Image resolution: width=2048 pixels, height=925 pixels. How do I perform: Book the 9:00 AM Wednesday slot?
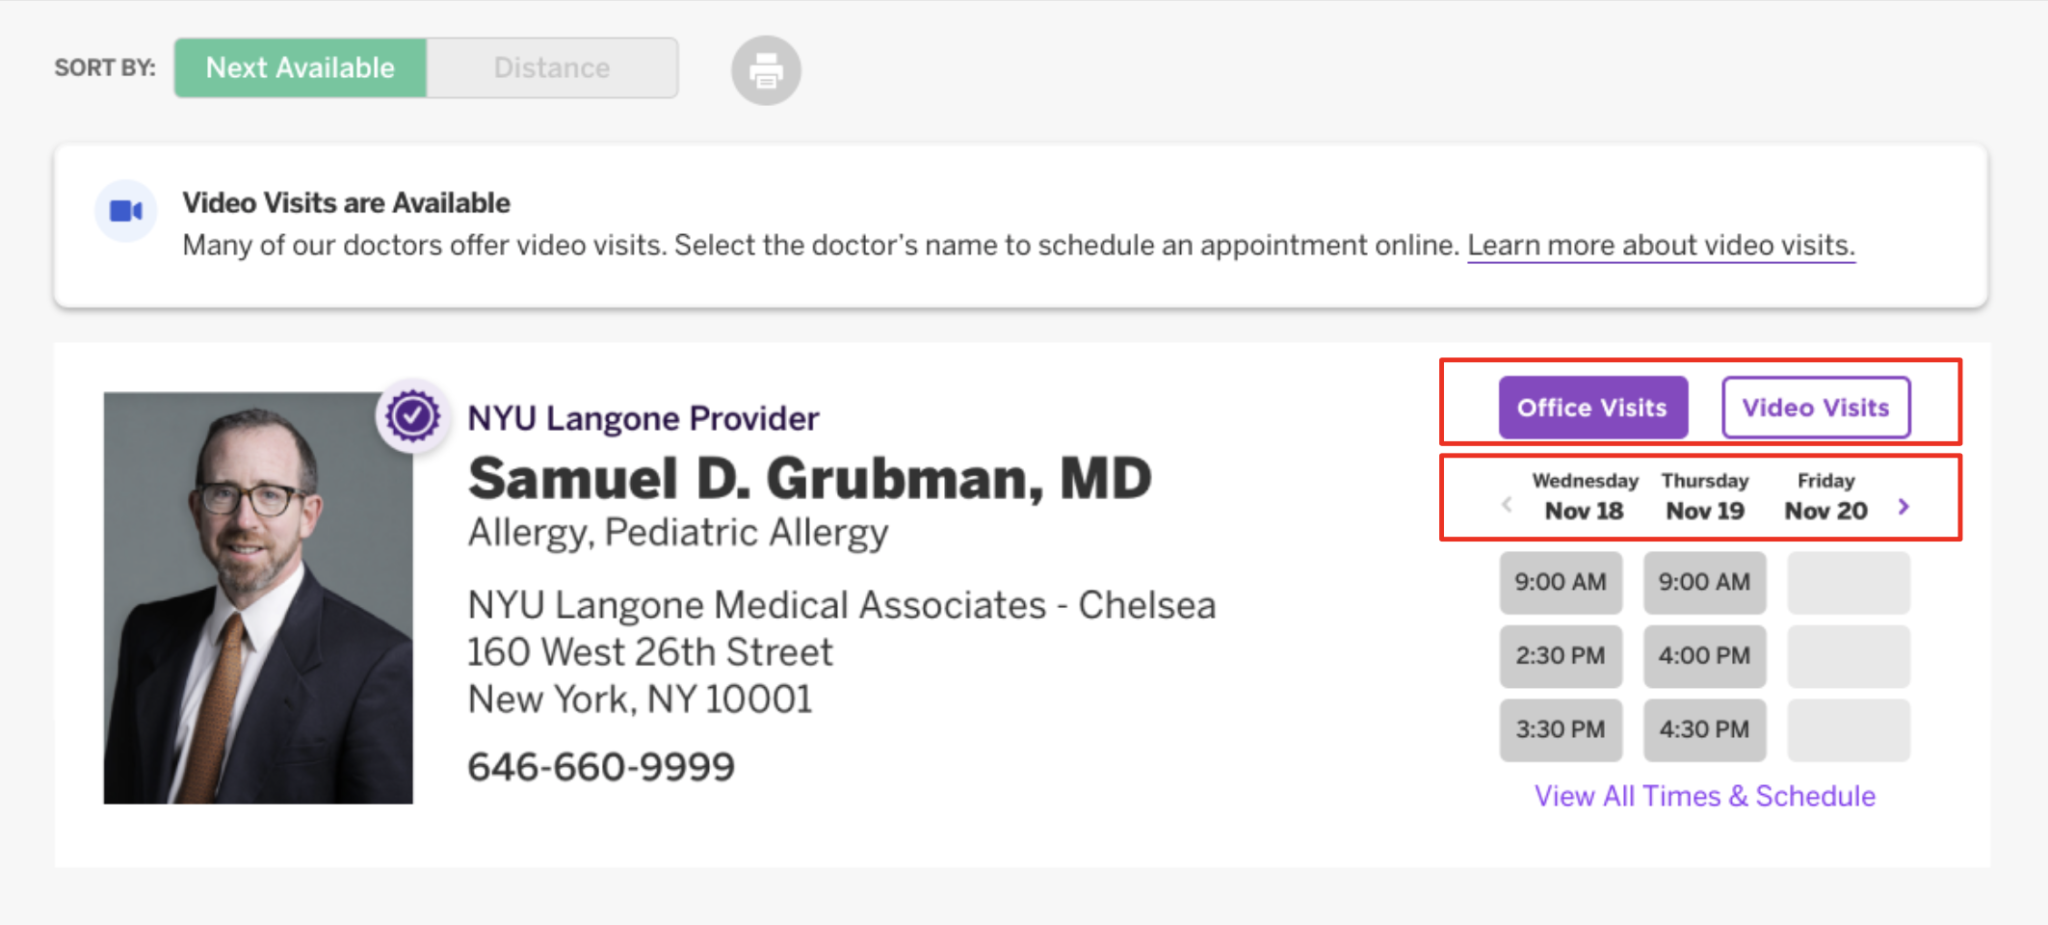pyautogui.click(x=1560, y=582)
